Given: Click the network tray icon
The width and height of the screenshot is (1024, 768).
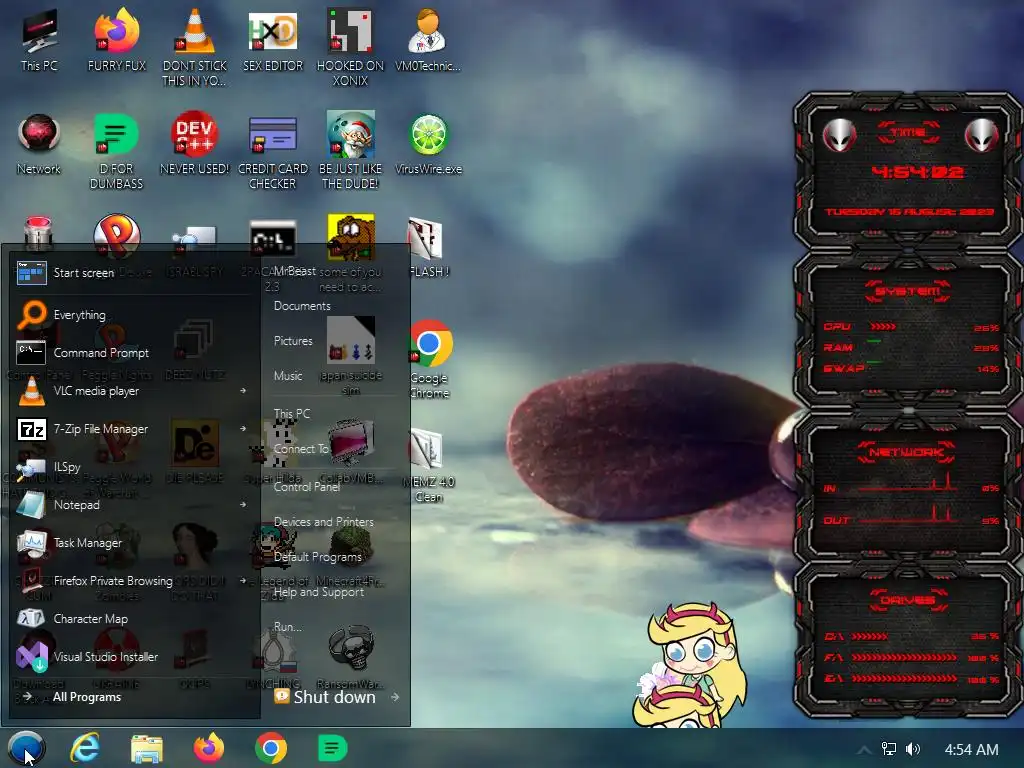Looking at the screenshot, I should pos(889,749).
